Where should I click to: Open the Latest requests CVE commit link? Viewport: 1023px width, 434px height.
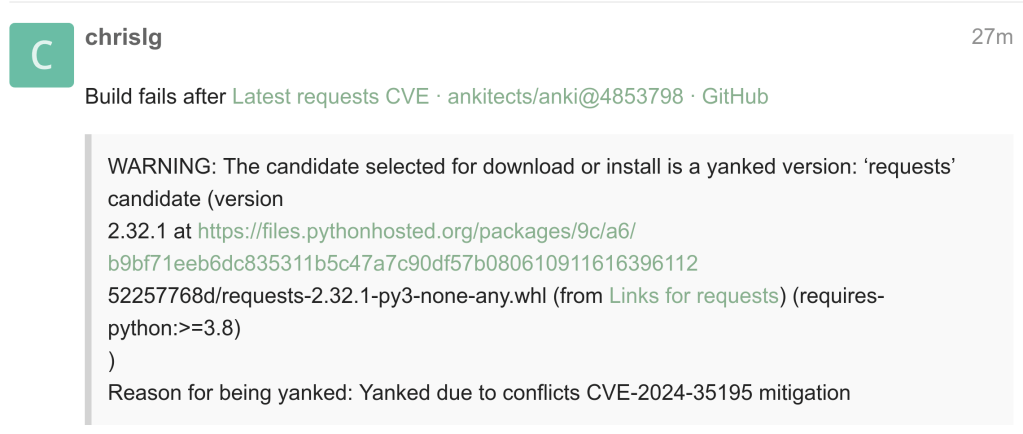[330, 97]
